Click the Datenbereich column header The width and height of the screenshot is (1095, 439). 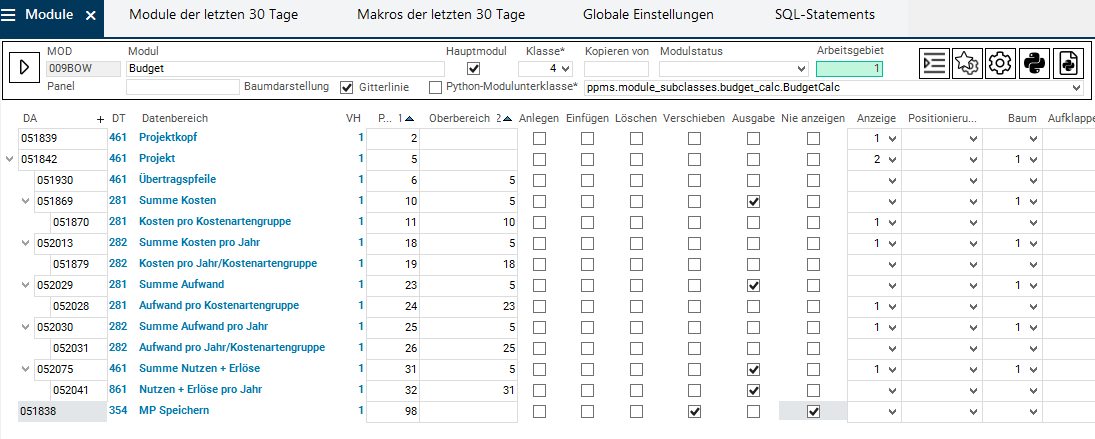(x=175, y=119)
